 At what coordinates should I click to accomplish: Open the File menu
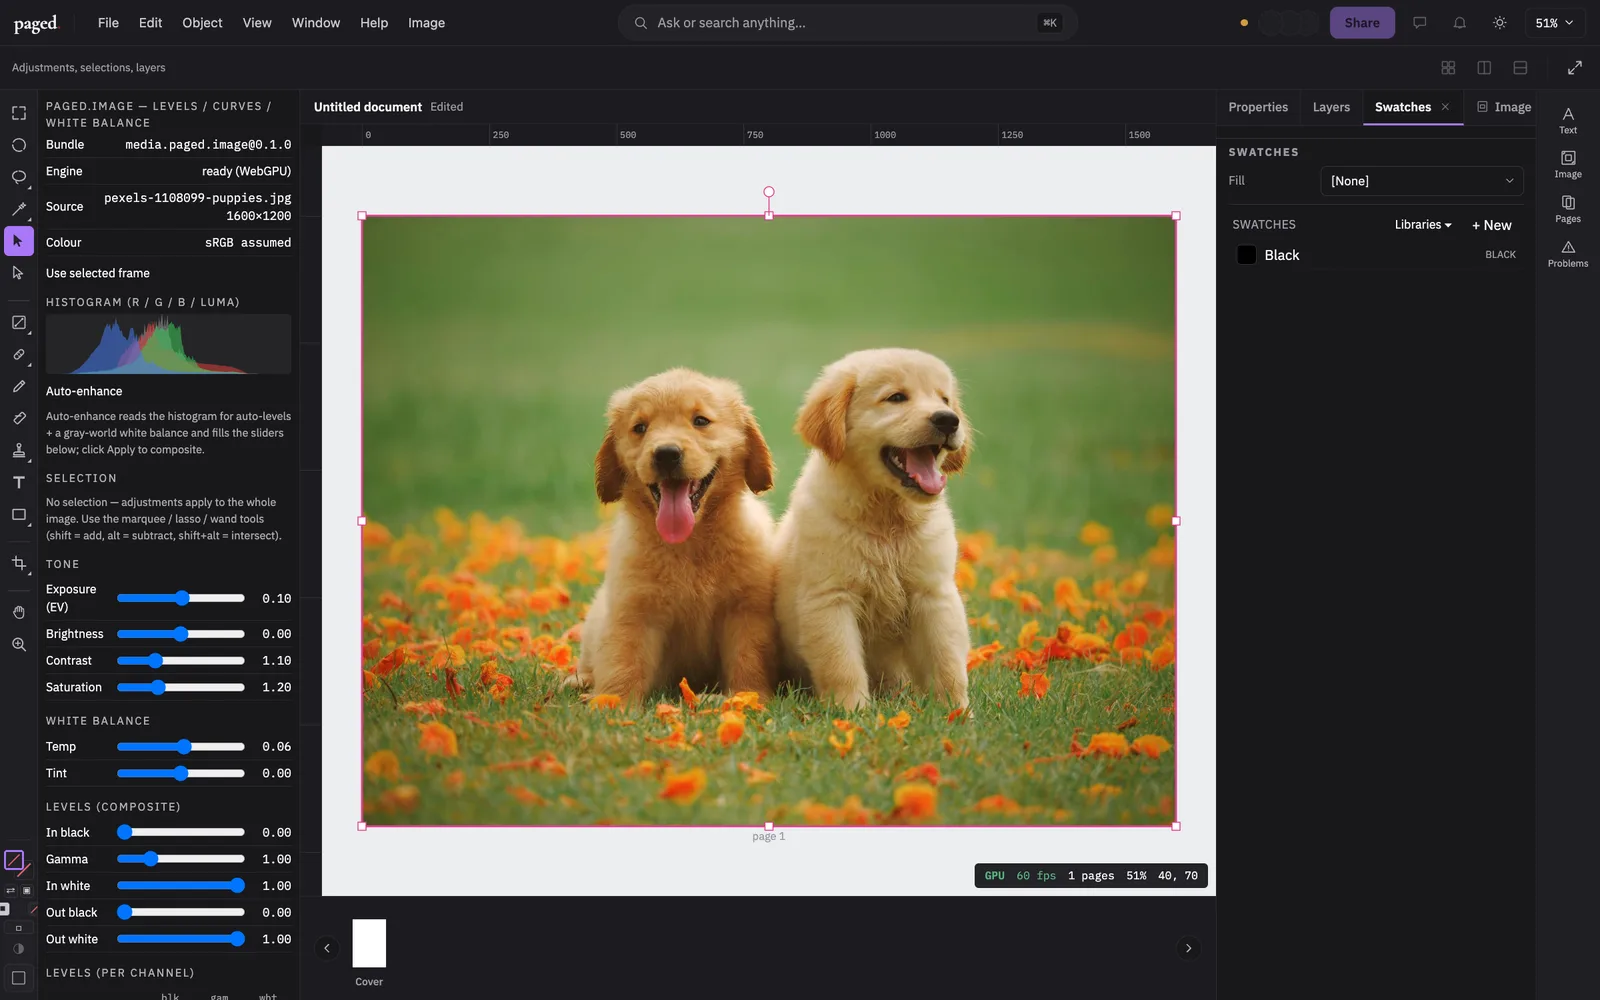[108, 23]
